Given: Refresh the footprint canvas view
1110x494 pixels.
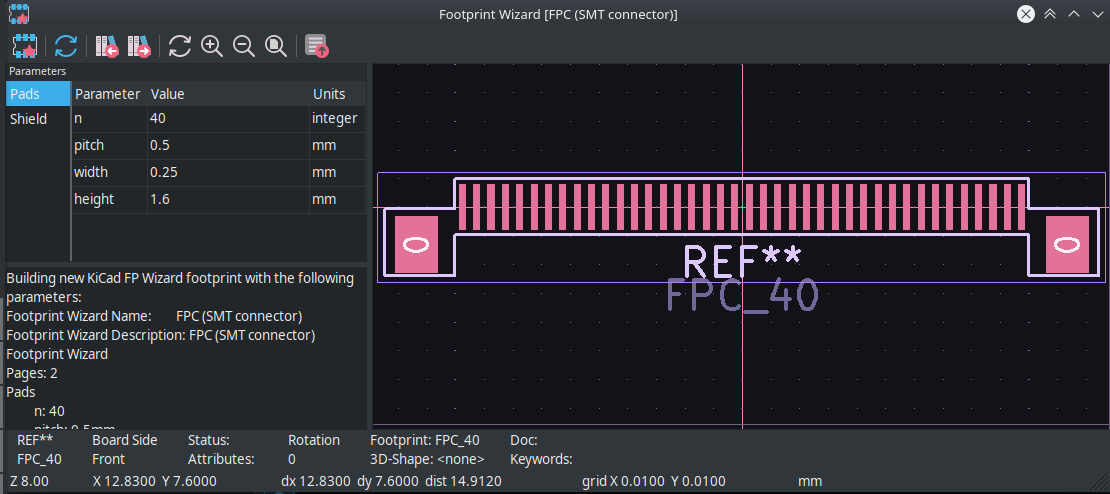Looking at the screenshot, I should pyautogui.click(x=180, y=46).
